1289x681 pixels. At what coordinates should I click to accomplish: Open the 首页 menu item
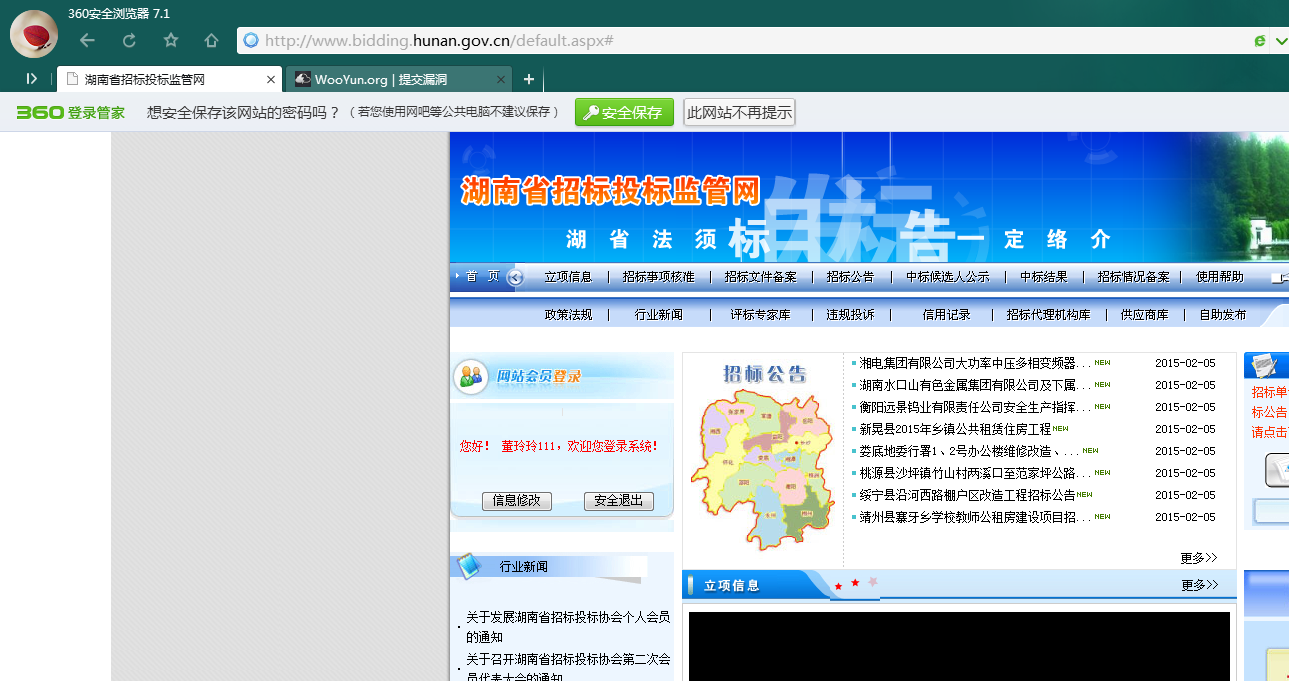(482, 277)
